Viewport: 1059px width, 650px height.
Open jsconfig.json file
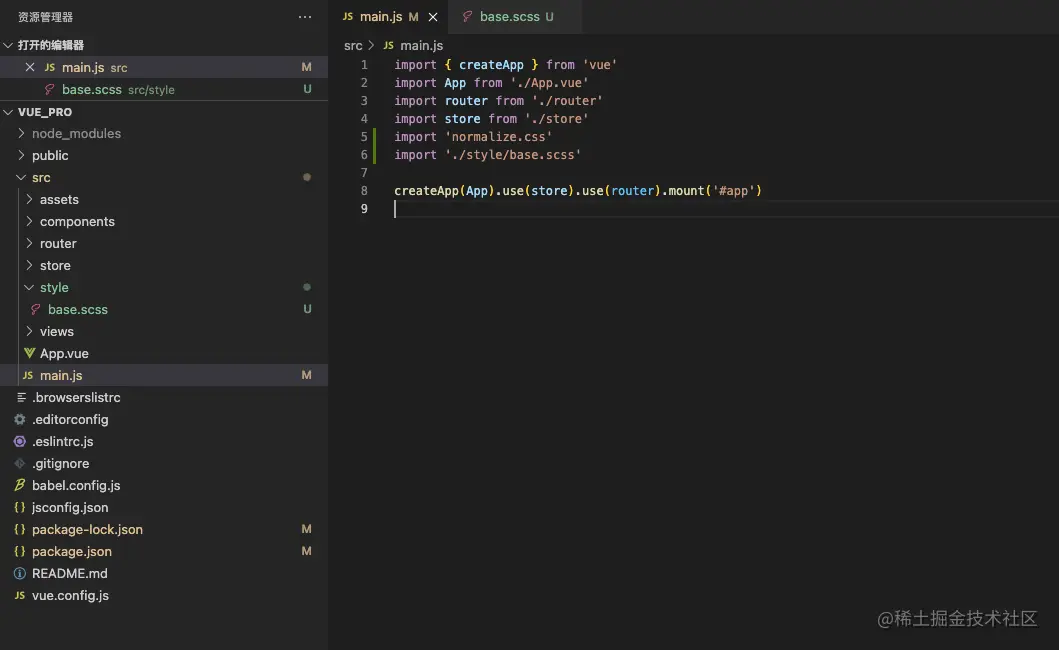click(x=164, y=507)
